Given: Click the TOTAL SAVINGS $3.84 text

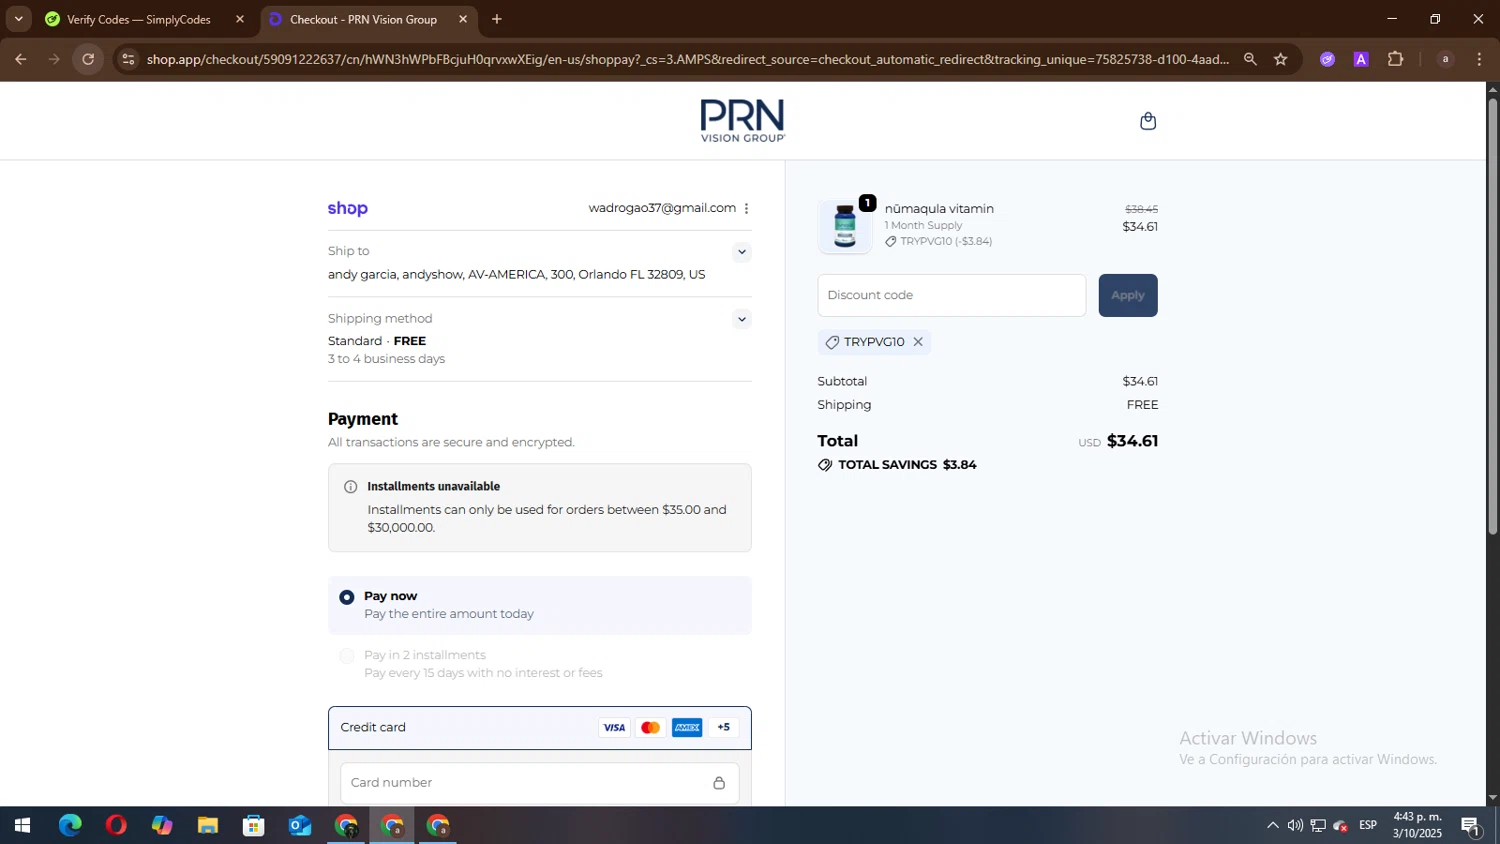Looking at the screenshot, I should click(x=907, y=465).
